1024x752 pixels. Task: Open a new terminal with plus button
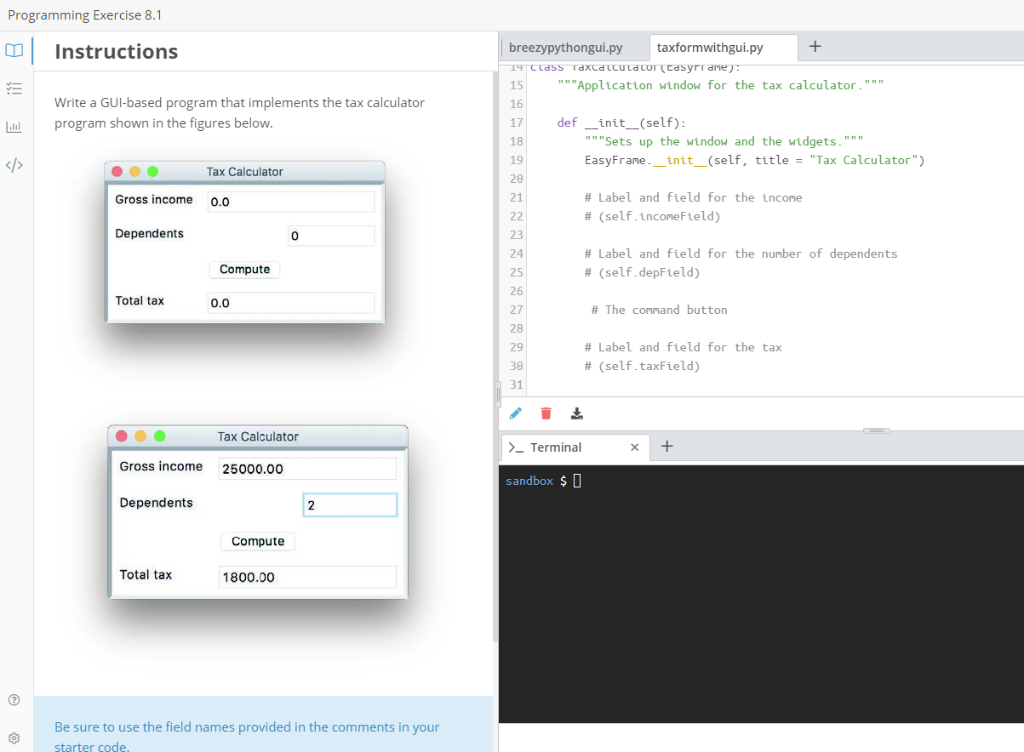(667, 447)
